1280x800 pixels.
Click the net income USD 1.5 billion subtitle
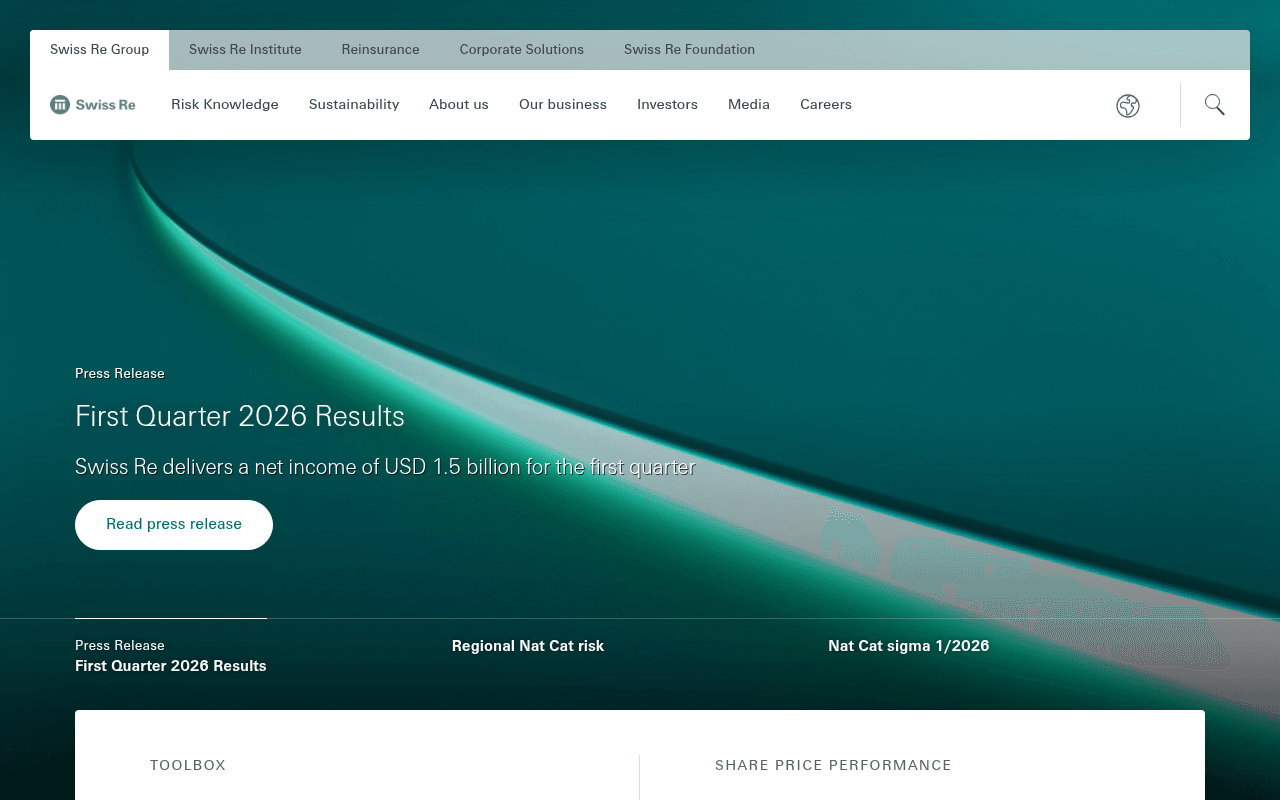coord(385,467)
